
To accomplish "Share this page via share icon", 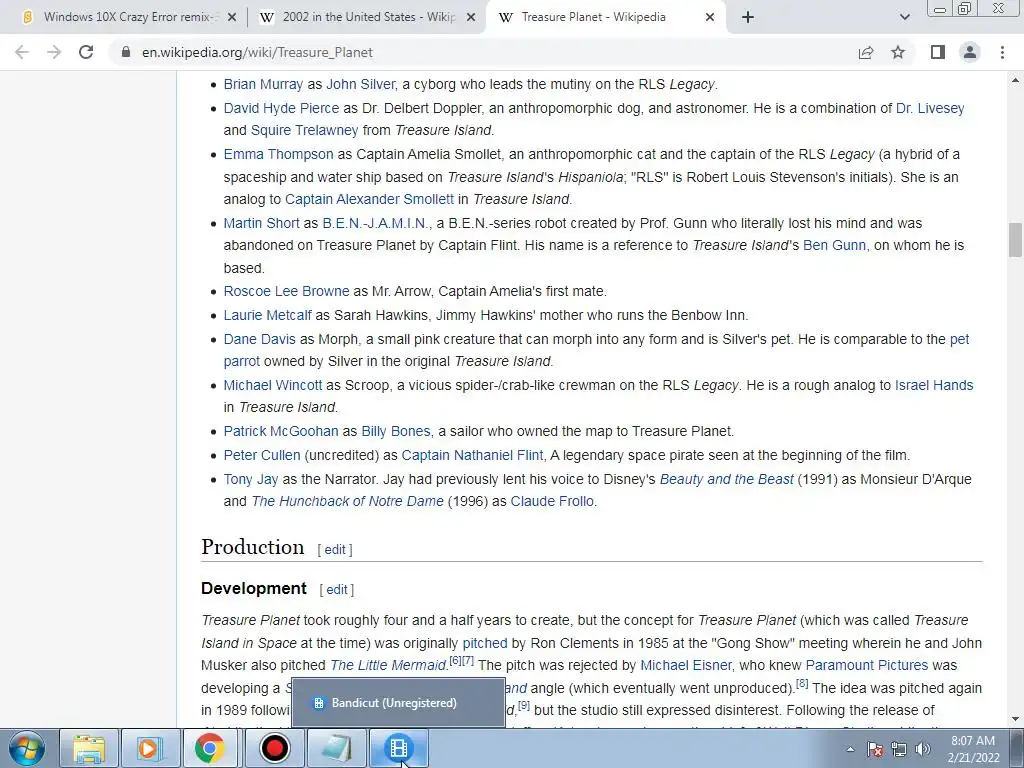I will pos(866,52).
